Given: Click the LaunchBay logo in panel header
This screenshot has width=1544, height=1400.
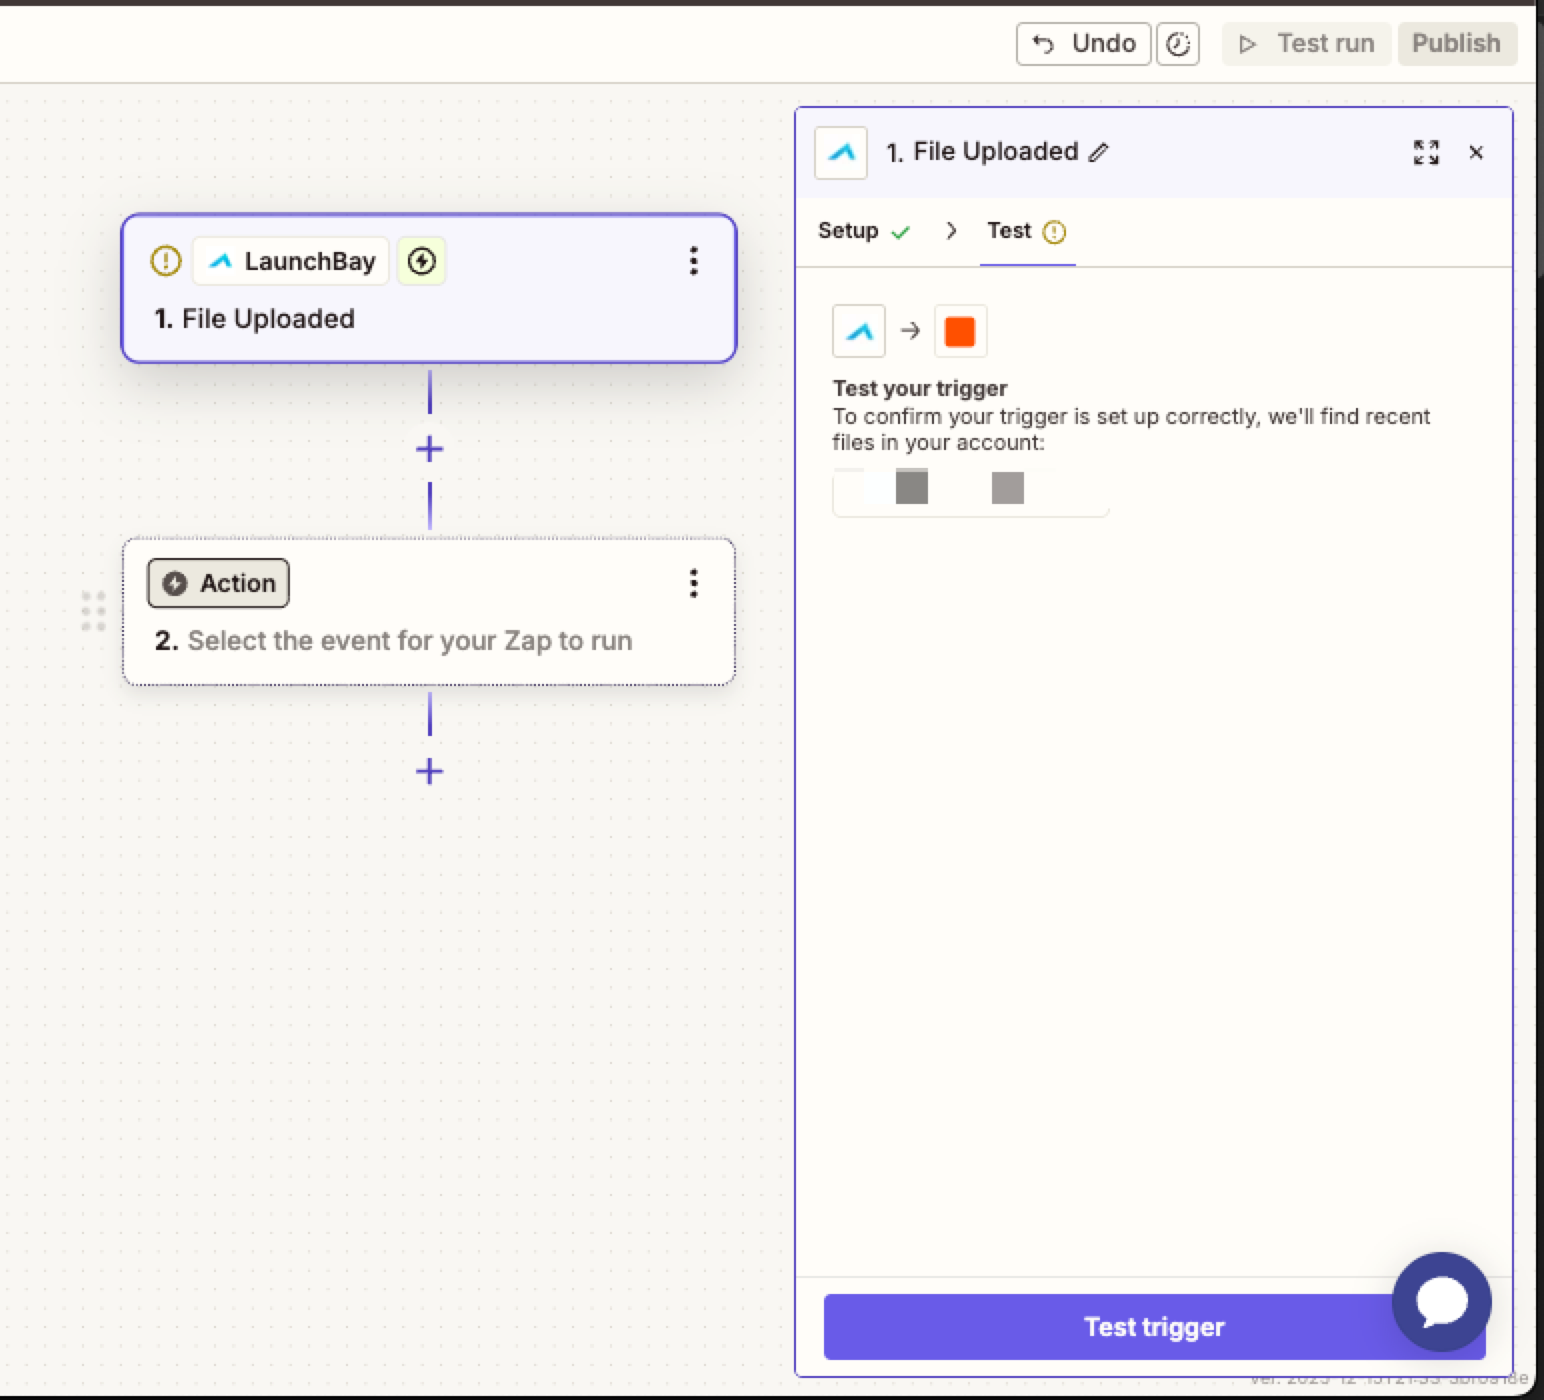Looking at the screenshot, I should click(x=841, y=152).
